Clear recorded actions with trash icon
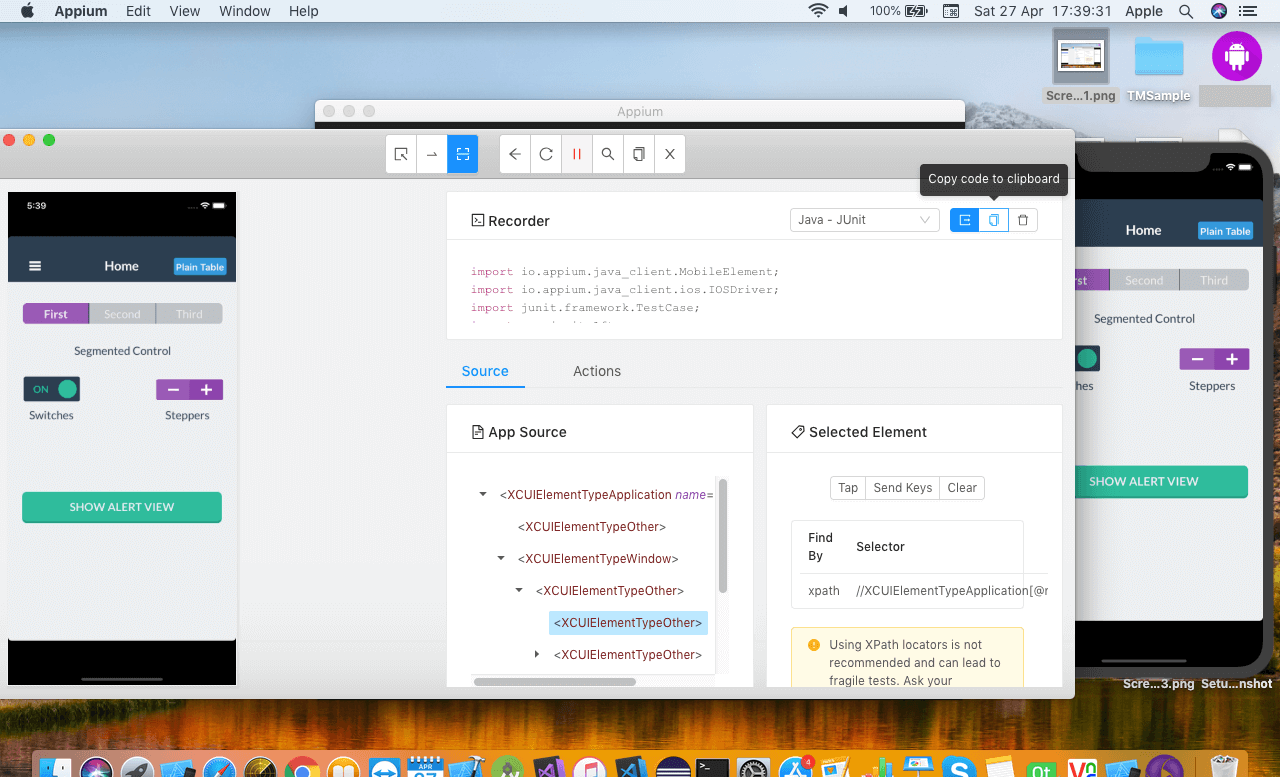The width and height of the screenshot is (1281, 777). pos(1022,220)
